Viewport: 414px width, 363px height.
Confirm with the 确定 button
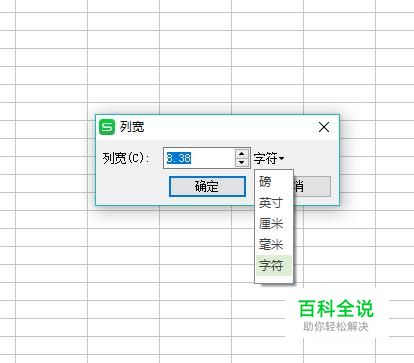coord(207,186)
